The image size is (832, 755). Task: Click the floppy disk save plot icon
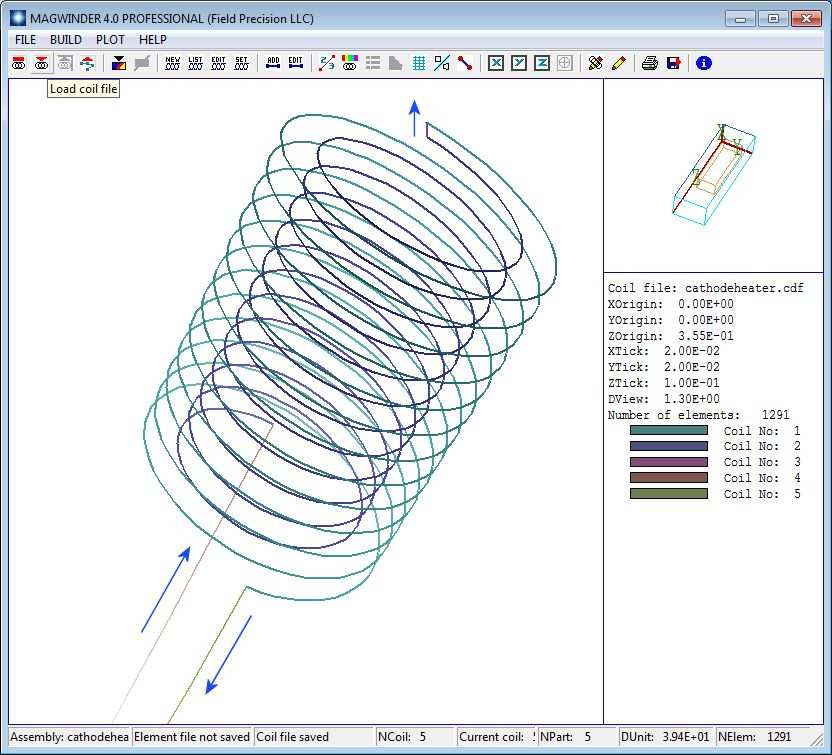pos(673,63)
